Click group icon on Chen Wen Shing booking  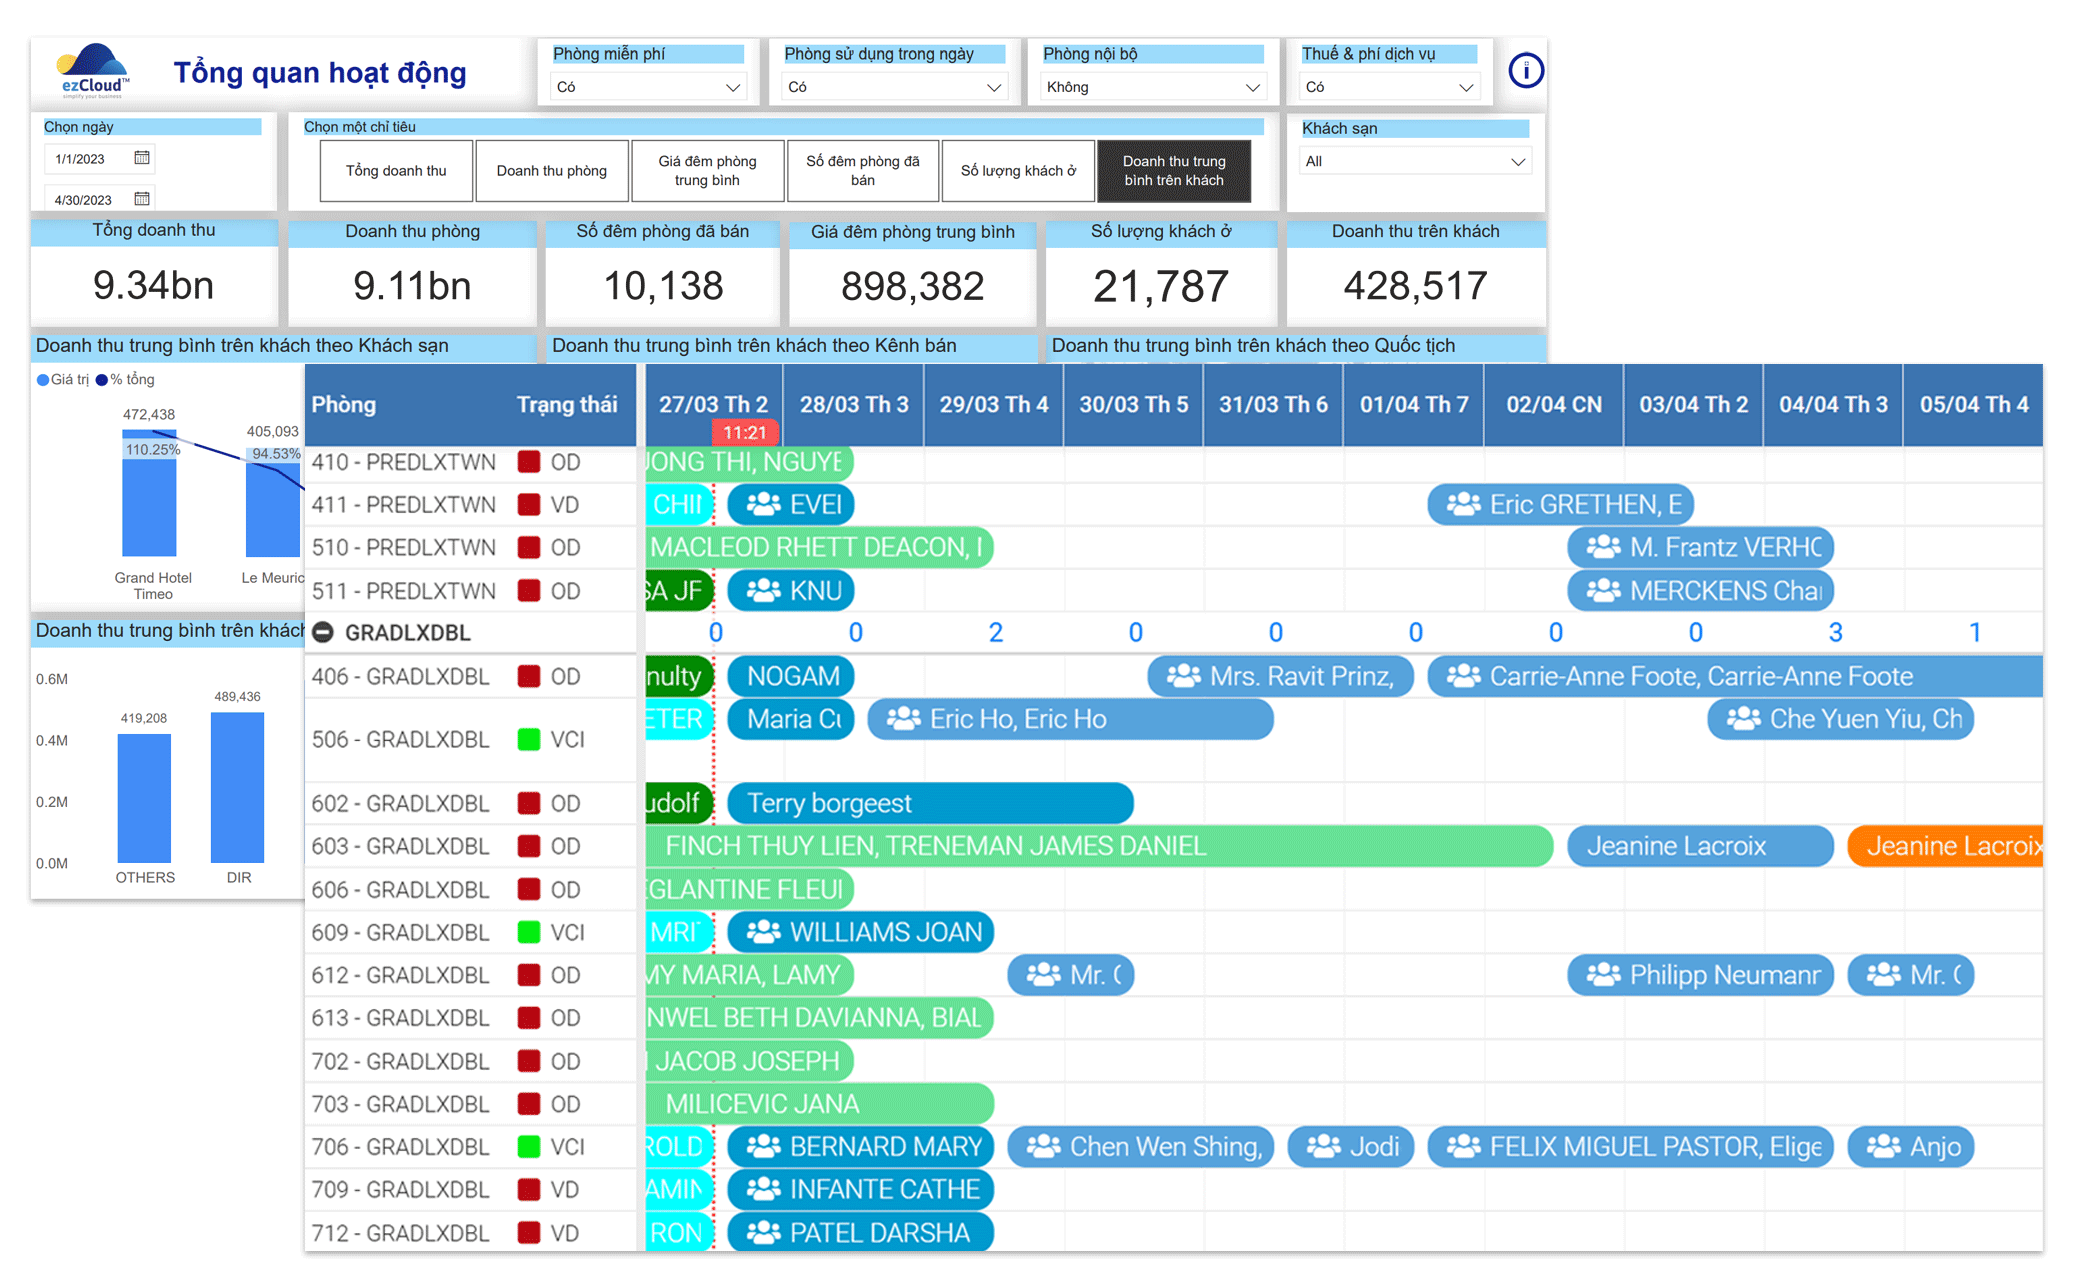click(x=1043, y=1147)
